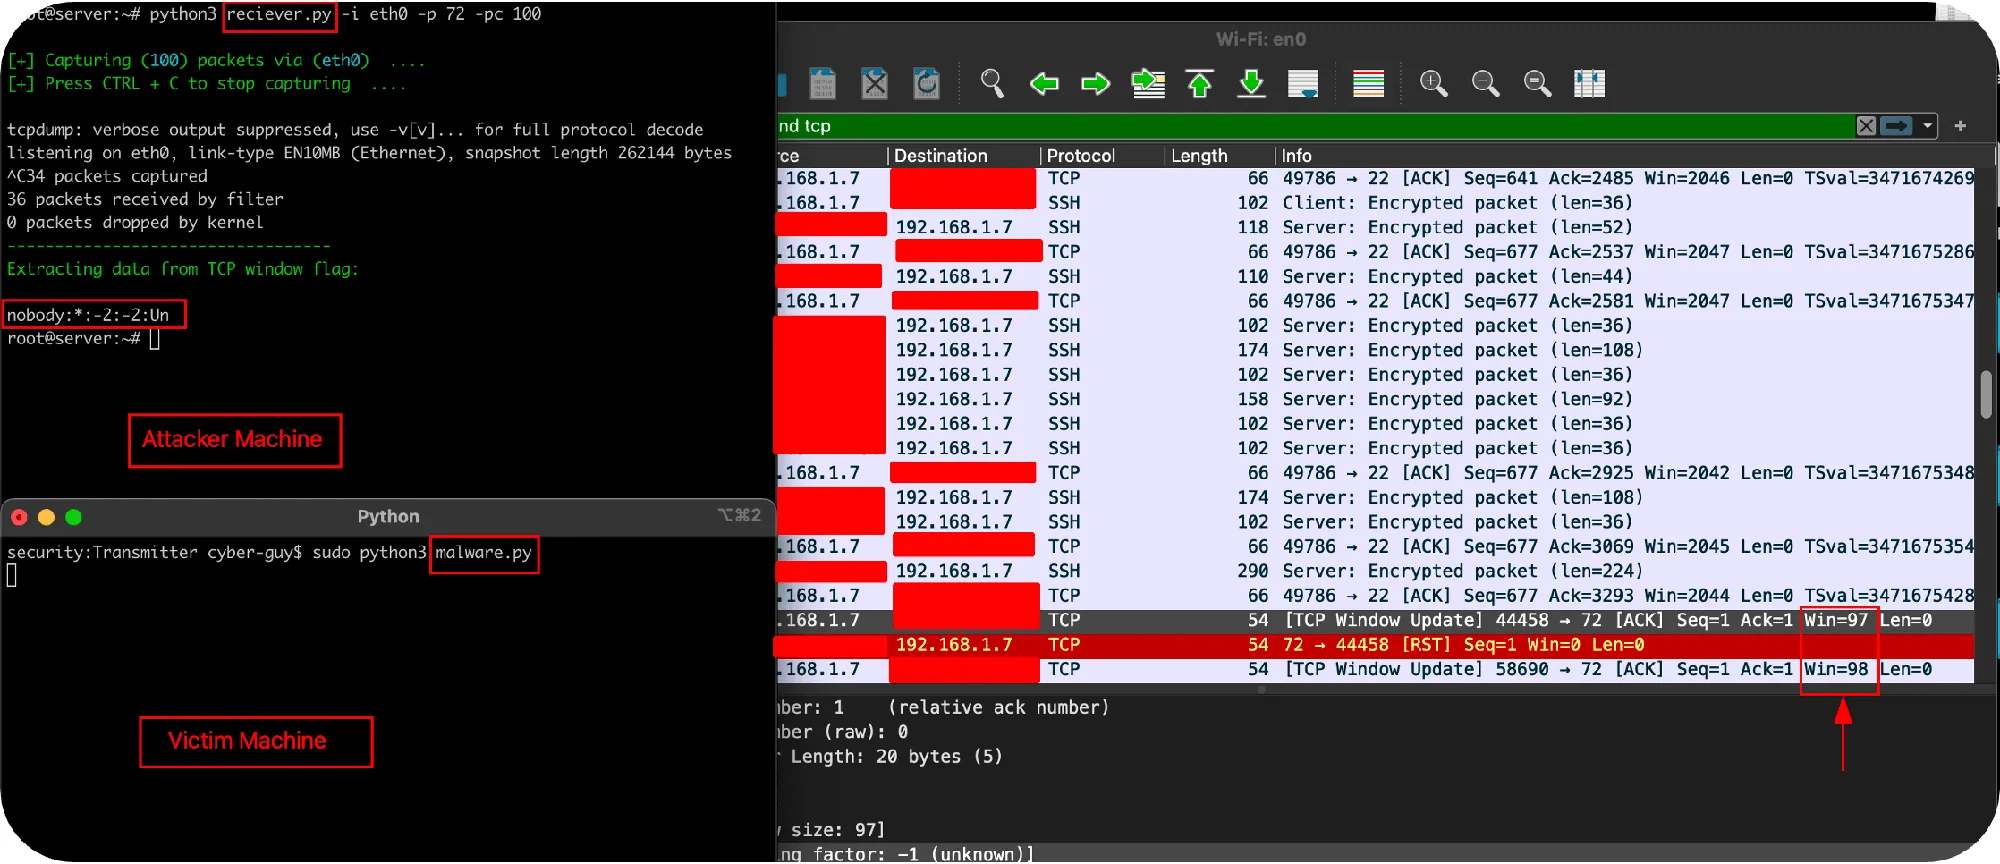
Task: Select the ACK packet with Seq=641
Action: (1375, 179)
